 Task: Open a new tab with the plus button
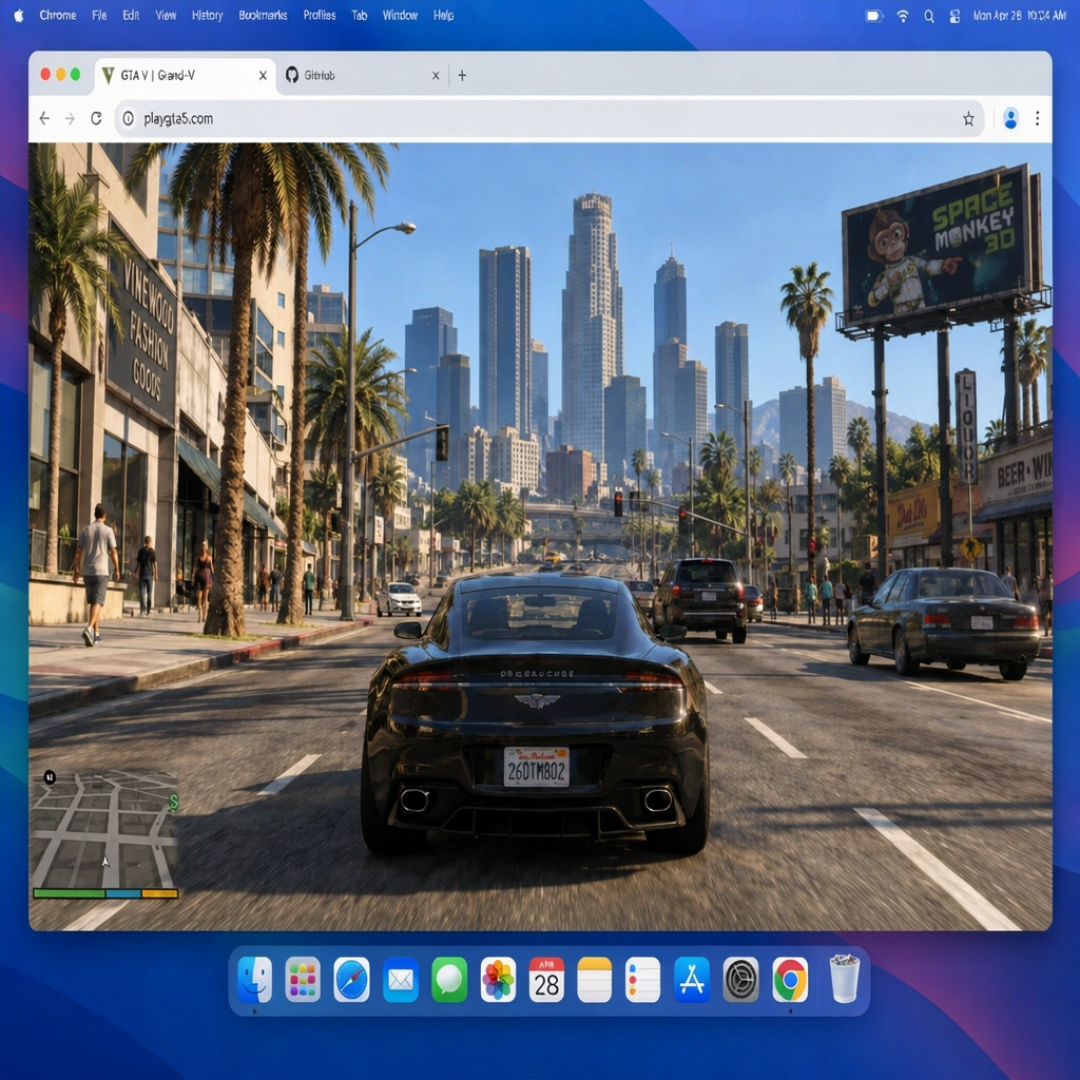(x=462, y=75)
